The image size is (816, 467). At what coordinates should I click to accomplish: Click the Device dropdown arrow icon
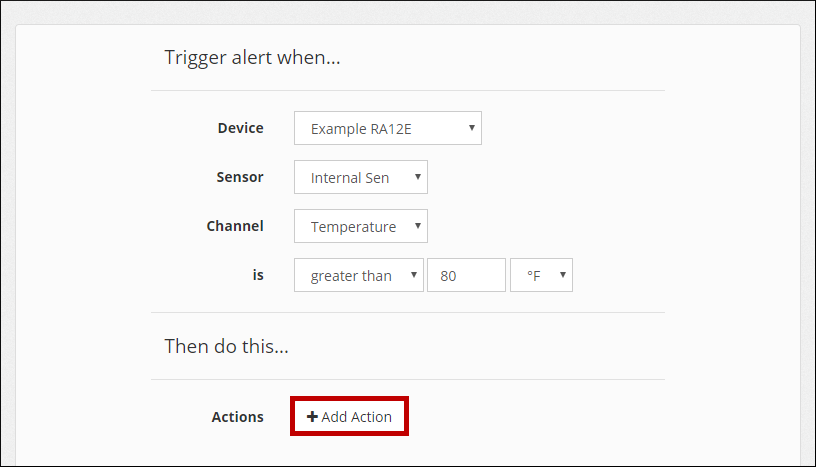471,128
